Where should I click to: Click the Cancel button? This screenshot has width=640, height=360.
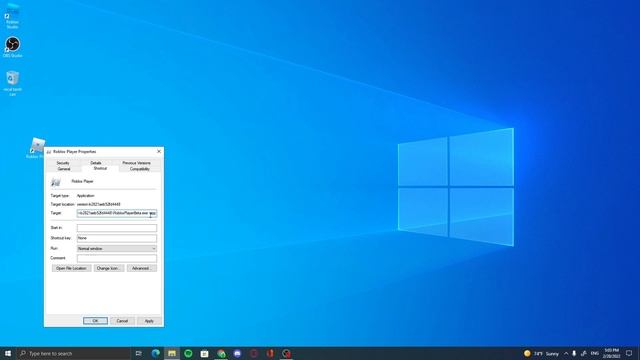point(122,321)
